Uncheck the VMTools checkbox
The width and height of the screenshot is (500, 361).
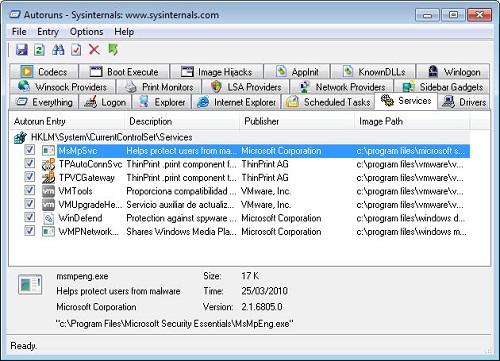30,190
